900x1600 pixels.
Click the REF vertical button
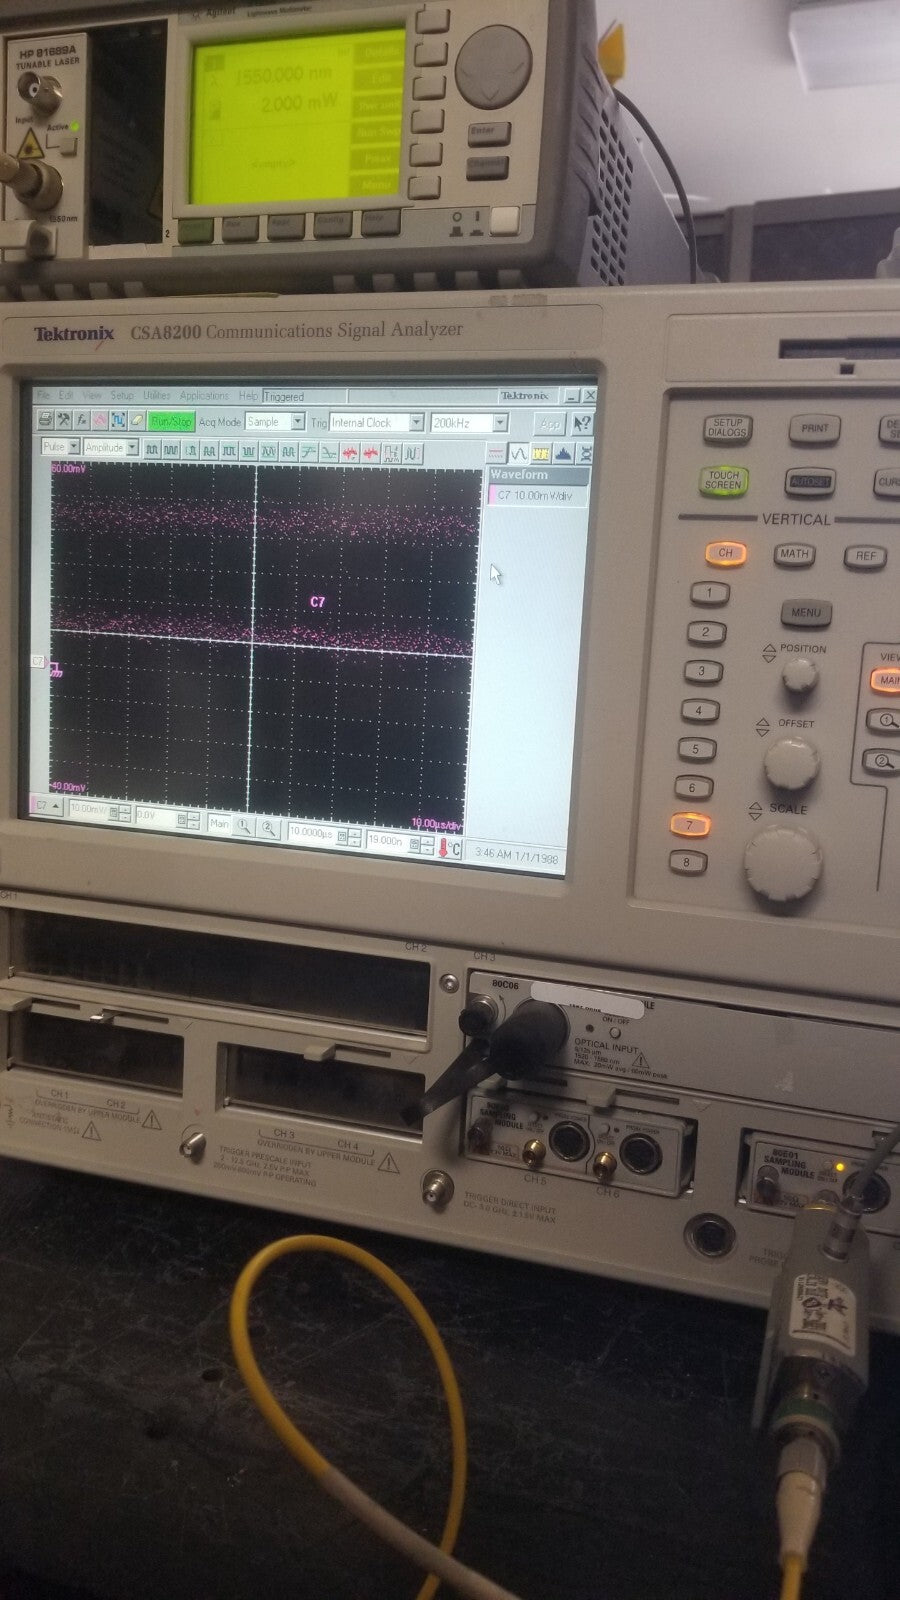pos(864,556)
